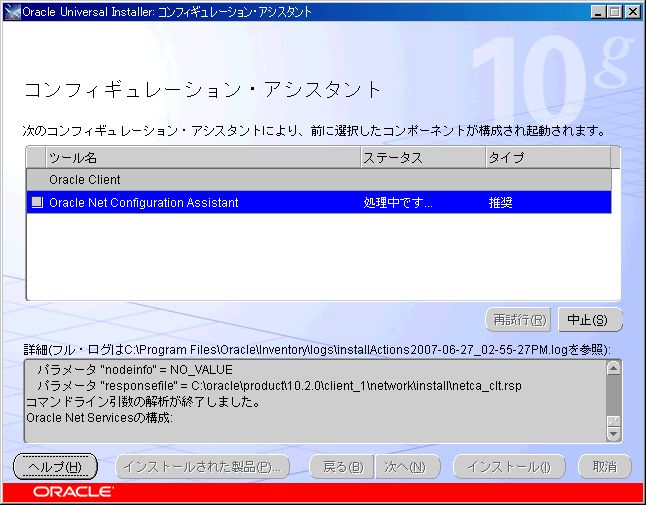Click the タイプ column header

point(548,157)
